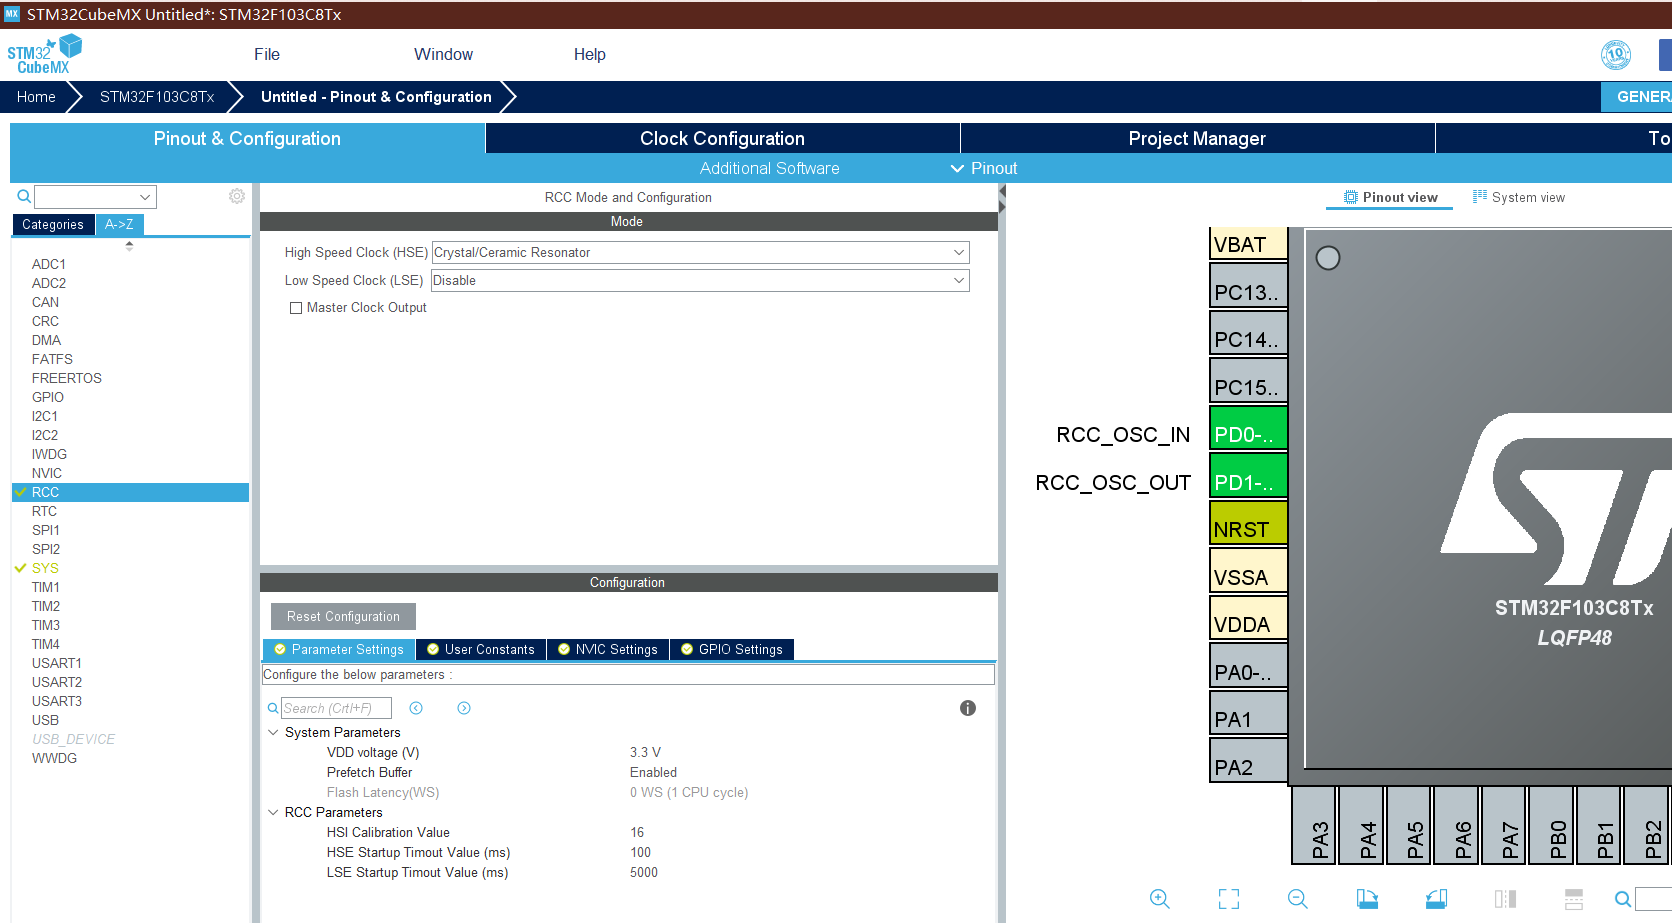Go to STM32F103C8Tx breadcrumb
The image size is (1672, 923).
tap(157, 97)
